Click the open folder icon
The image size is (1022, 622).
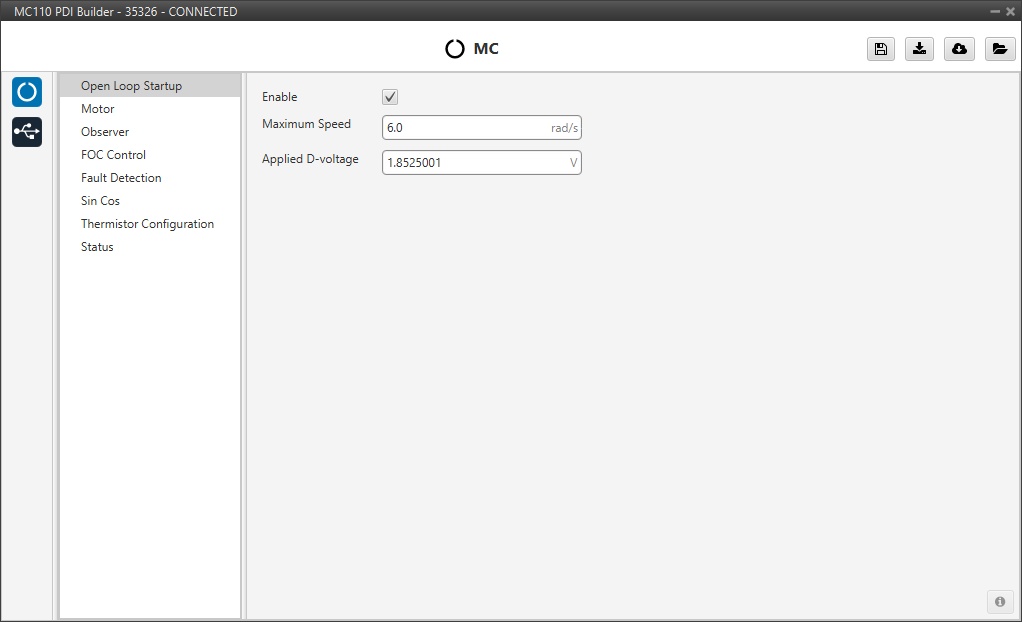click(x=999, y=49)
